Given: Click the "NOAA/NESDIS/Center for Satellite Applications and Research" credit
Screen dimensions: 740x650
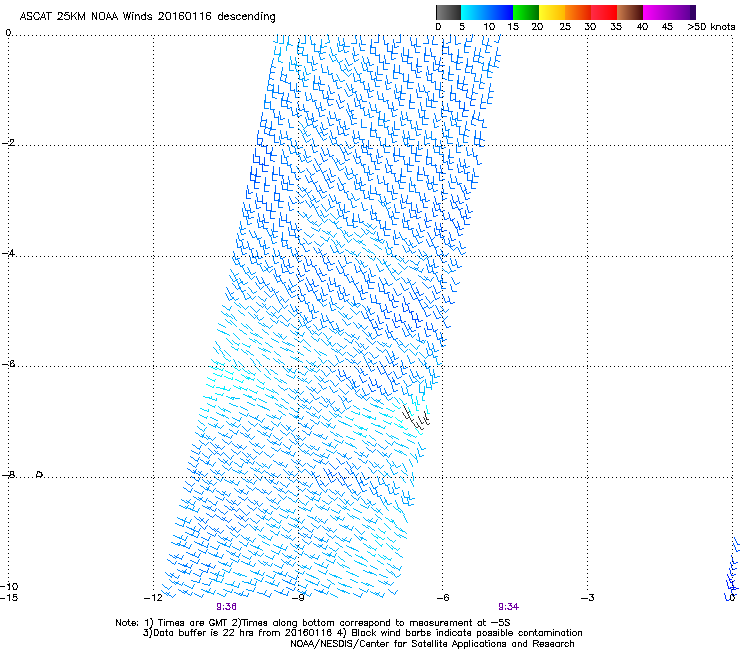Looking at the screenshot, I should pos(432,644).
